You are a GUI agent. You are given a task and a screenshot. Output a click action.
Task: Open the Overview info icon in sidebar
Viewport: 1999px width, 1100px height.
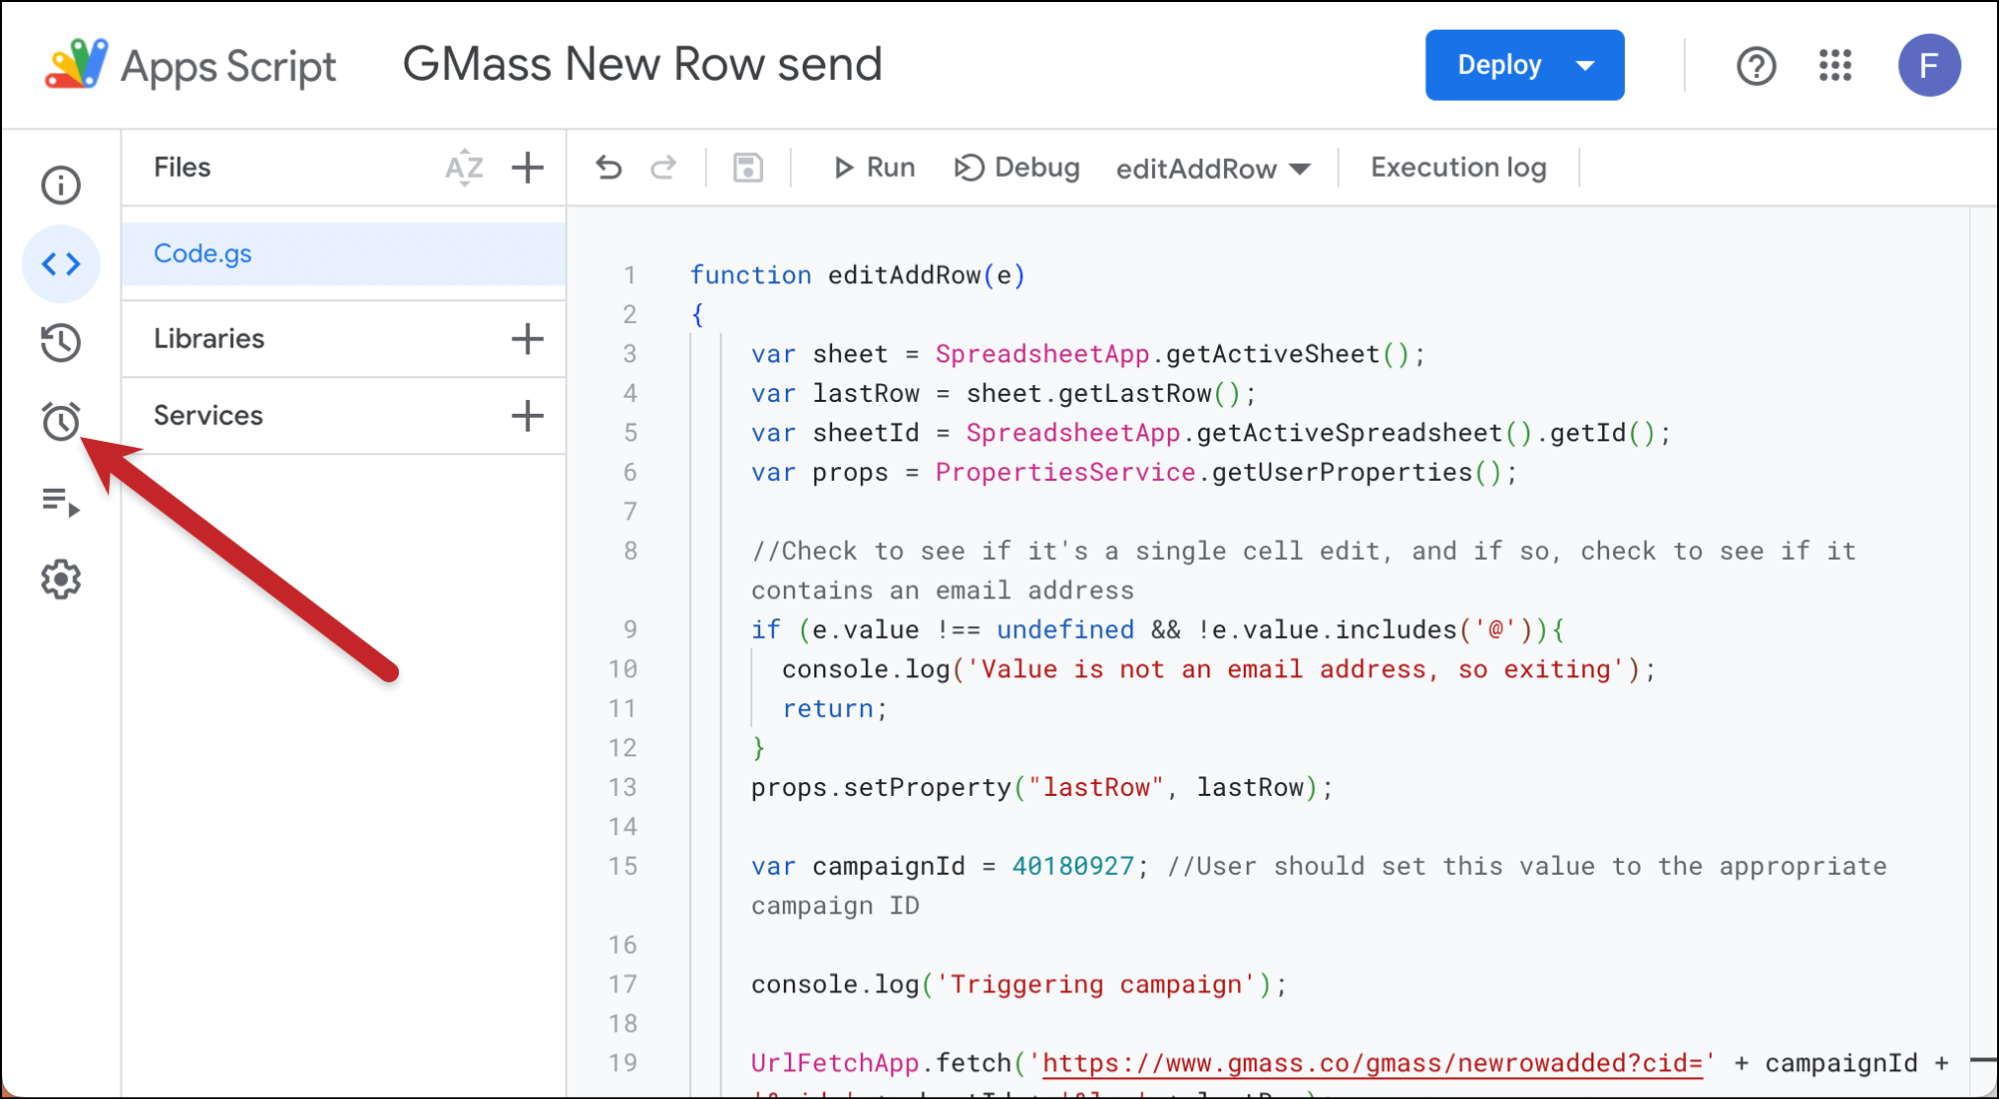pyautogui.click(x=61, y=185)
